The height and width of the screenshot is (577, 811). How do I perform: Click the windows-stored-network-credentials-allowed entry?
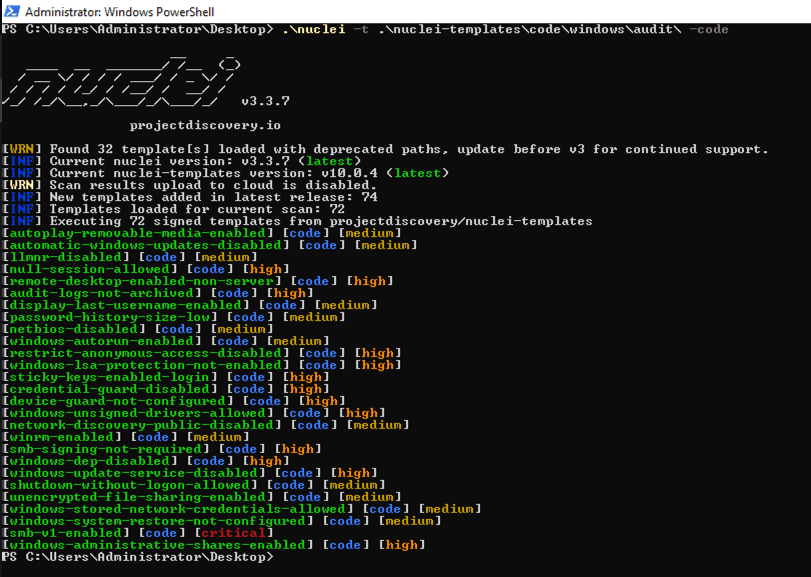(178, 509)
